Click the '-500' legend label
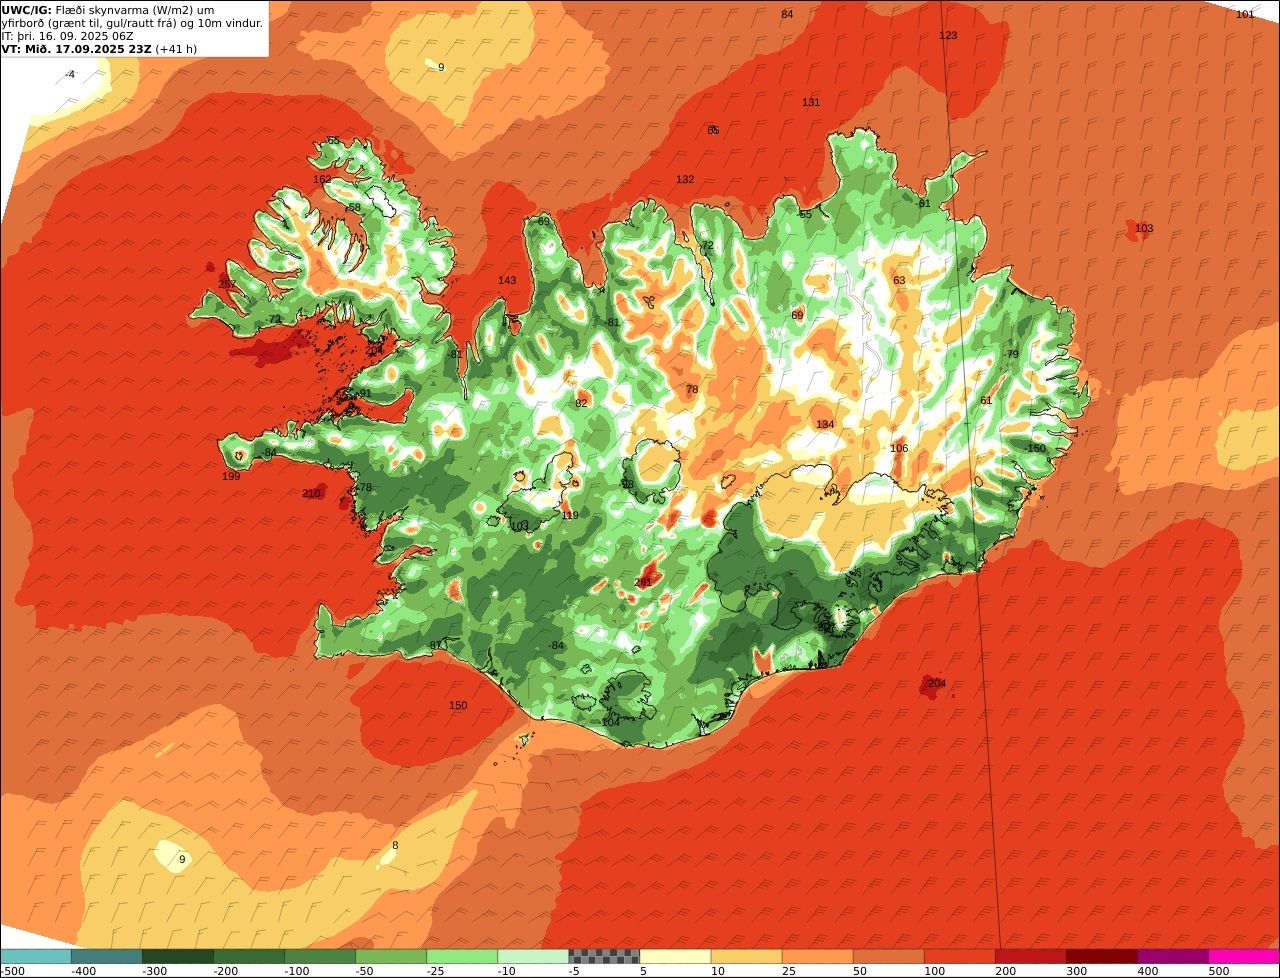This screenshot has height=978, width=1280. tap(11, 971)
